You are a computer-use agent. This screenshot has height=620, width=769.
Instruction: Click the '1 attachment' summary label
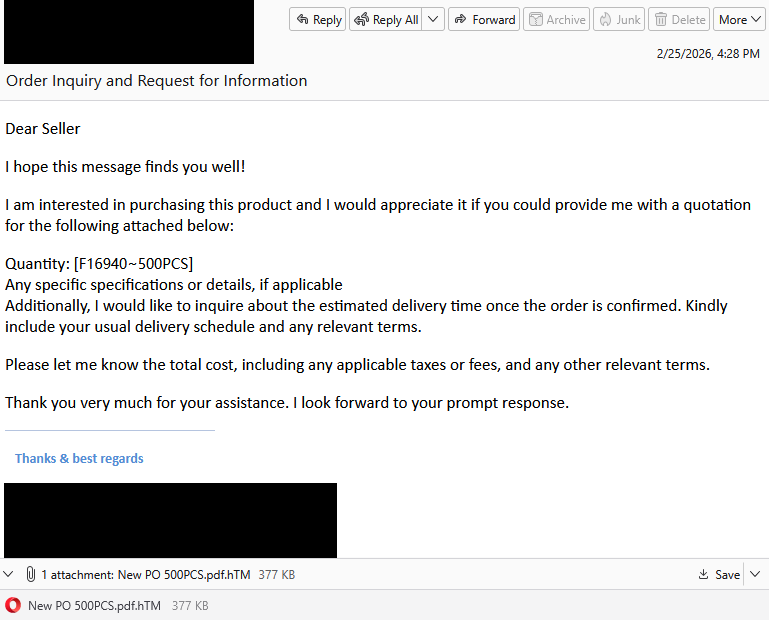pos(77,575)
